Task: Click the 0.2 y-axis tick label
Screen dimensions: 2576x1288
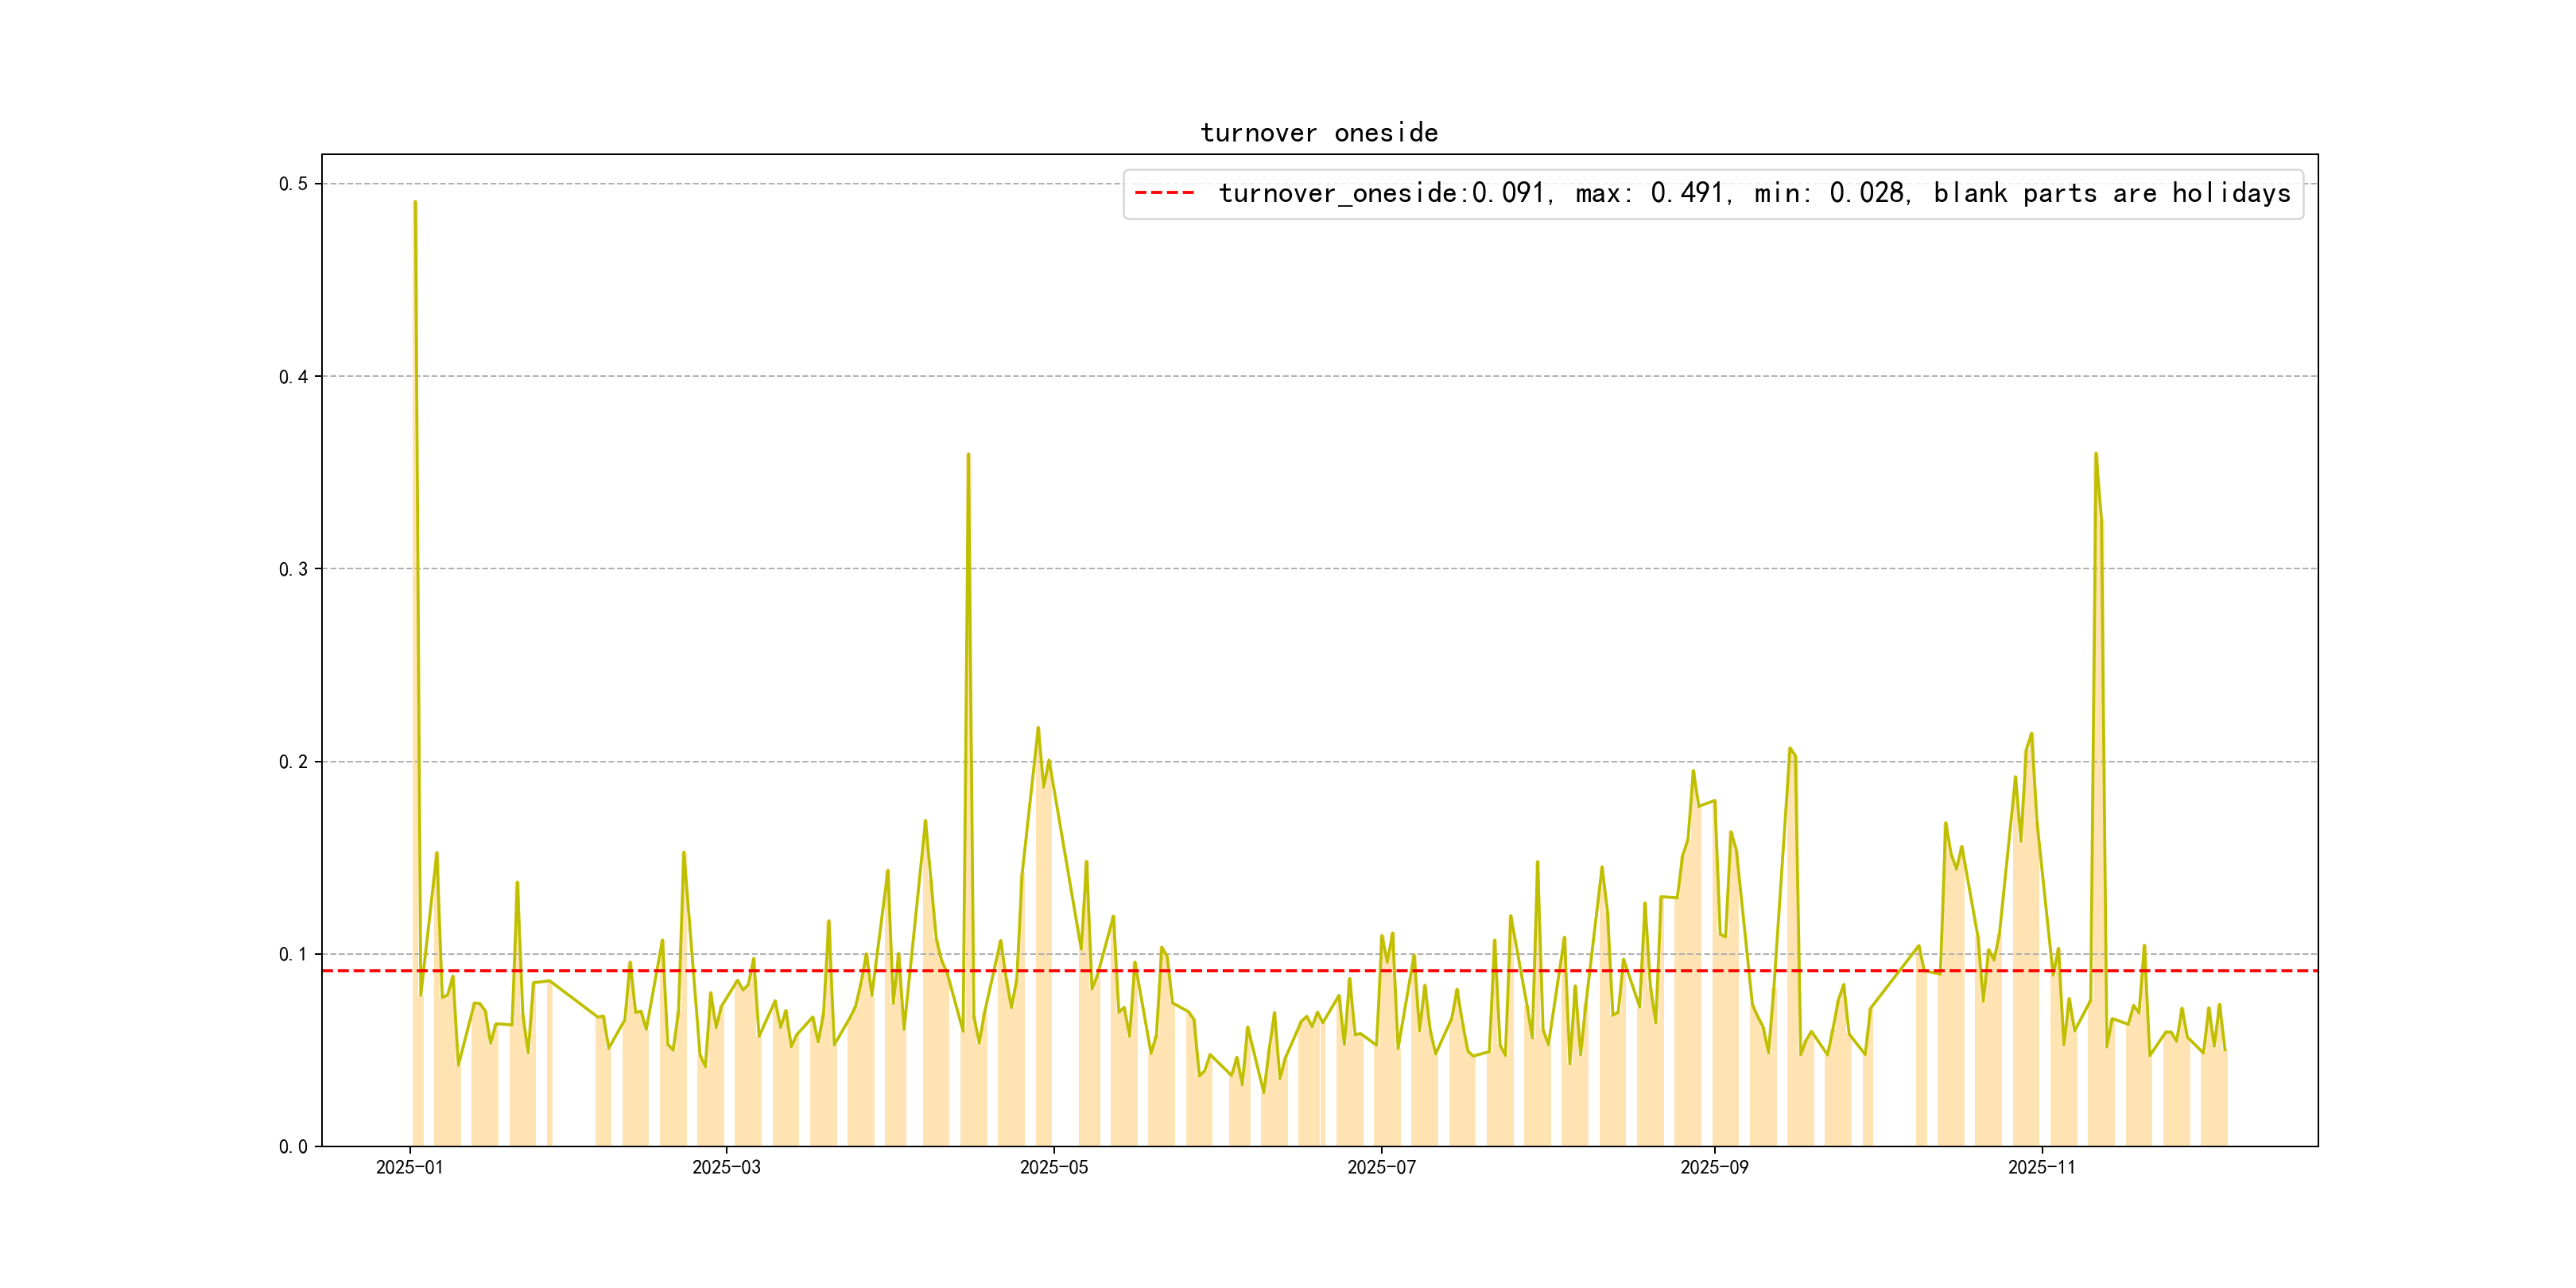Action: (293, 762)
